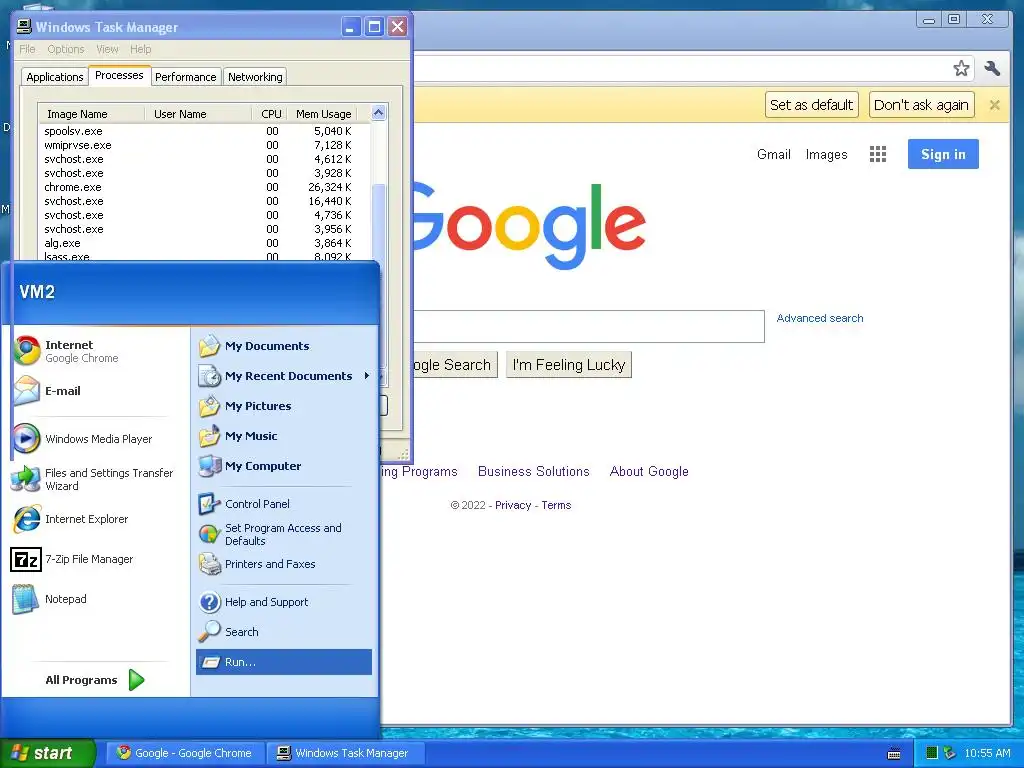The height and width of the screenshot is (768, 1024).
Task: Open My Music folder
Action: [251, 436]
